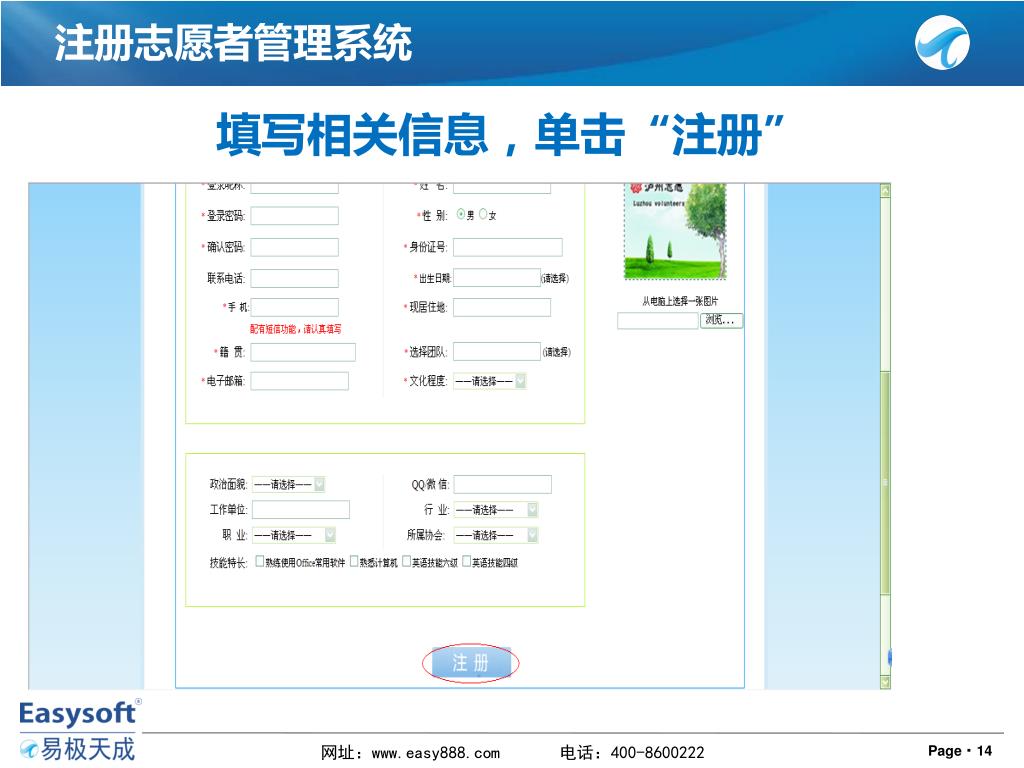Click the 注册 submit button

pos(470,664)
